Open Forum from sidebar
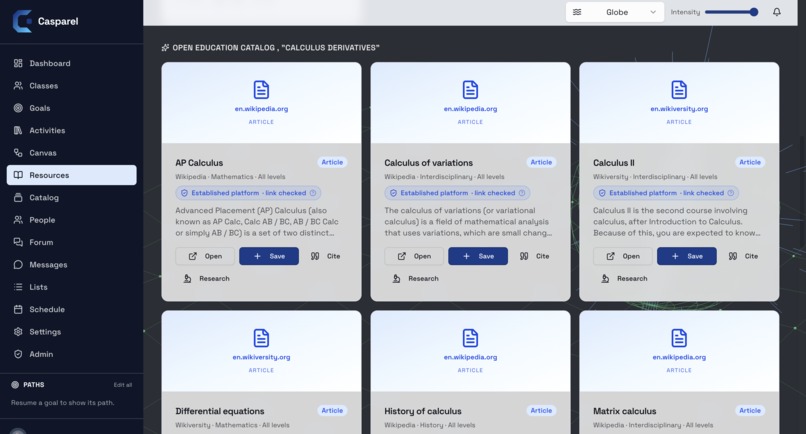 (x=71, y=242)
